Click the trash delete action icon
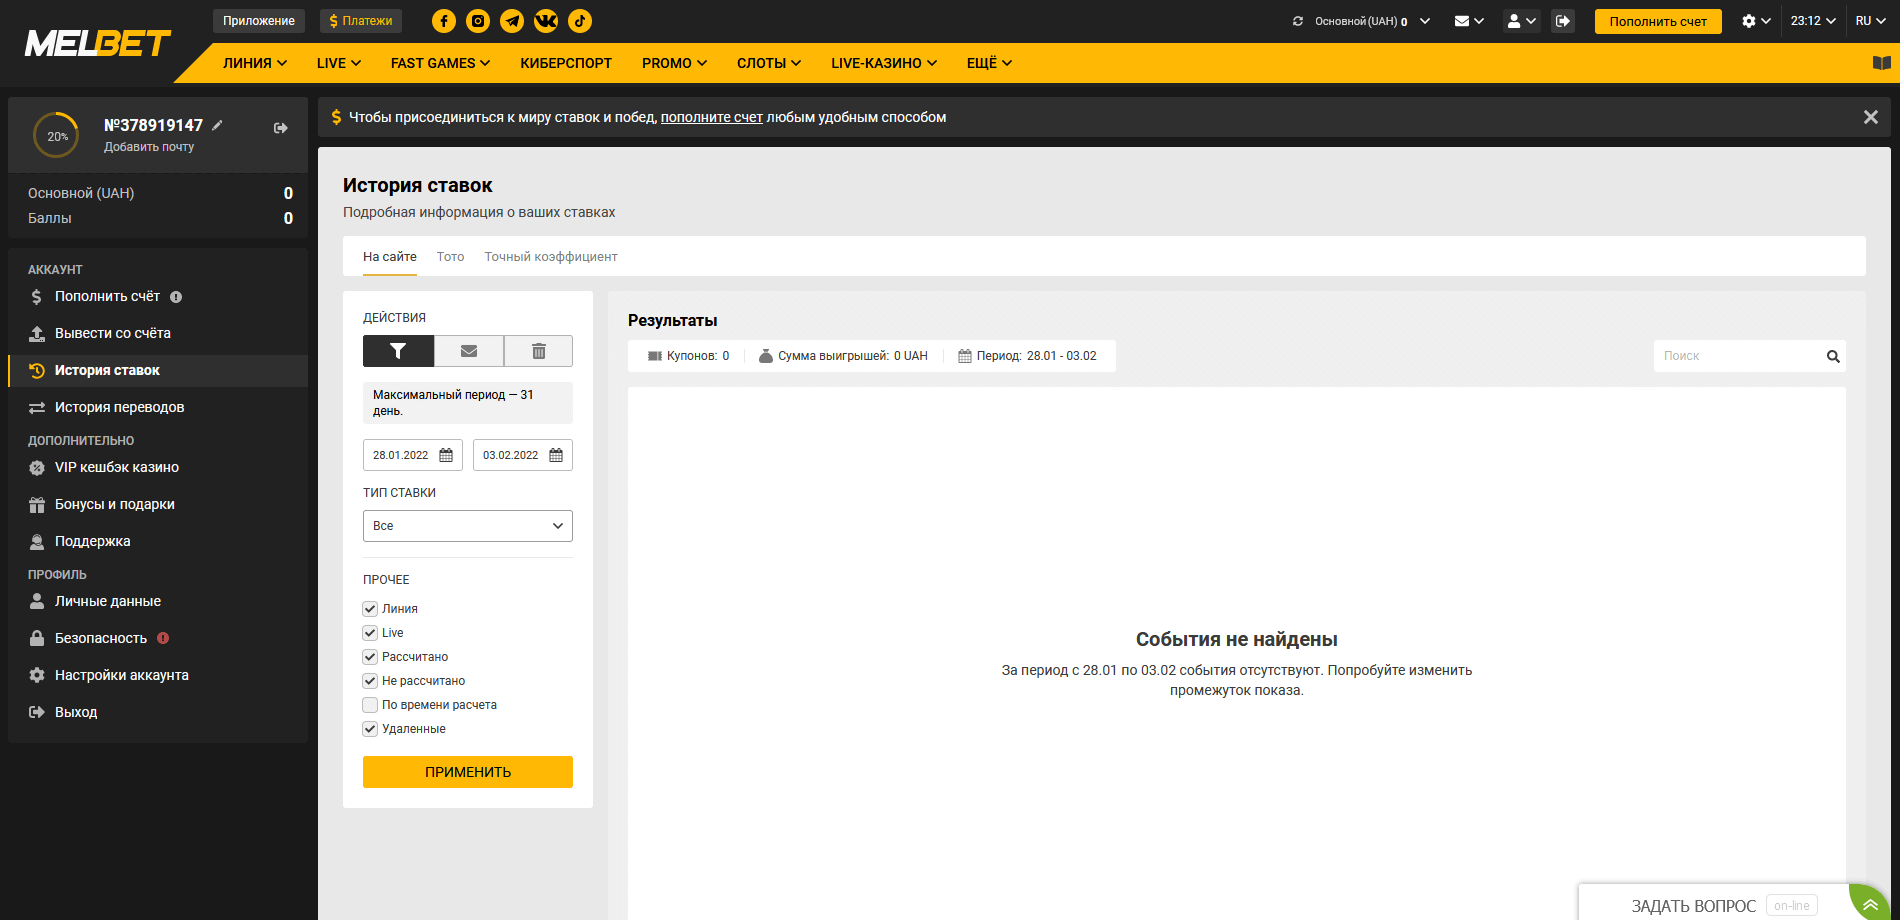This screenshot has width=1900, height=920. click(x=539, y=351)
